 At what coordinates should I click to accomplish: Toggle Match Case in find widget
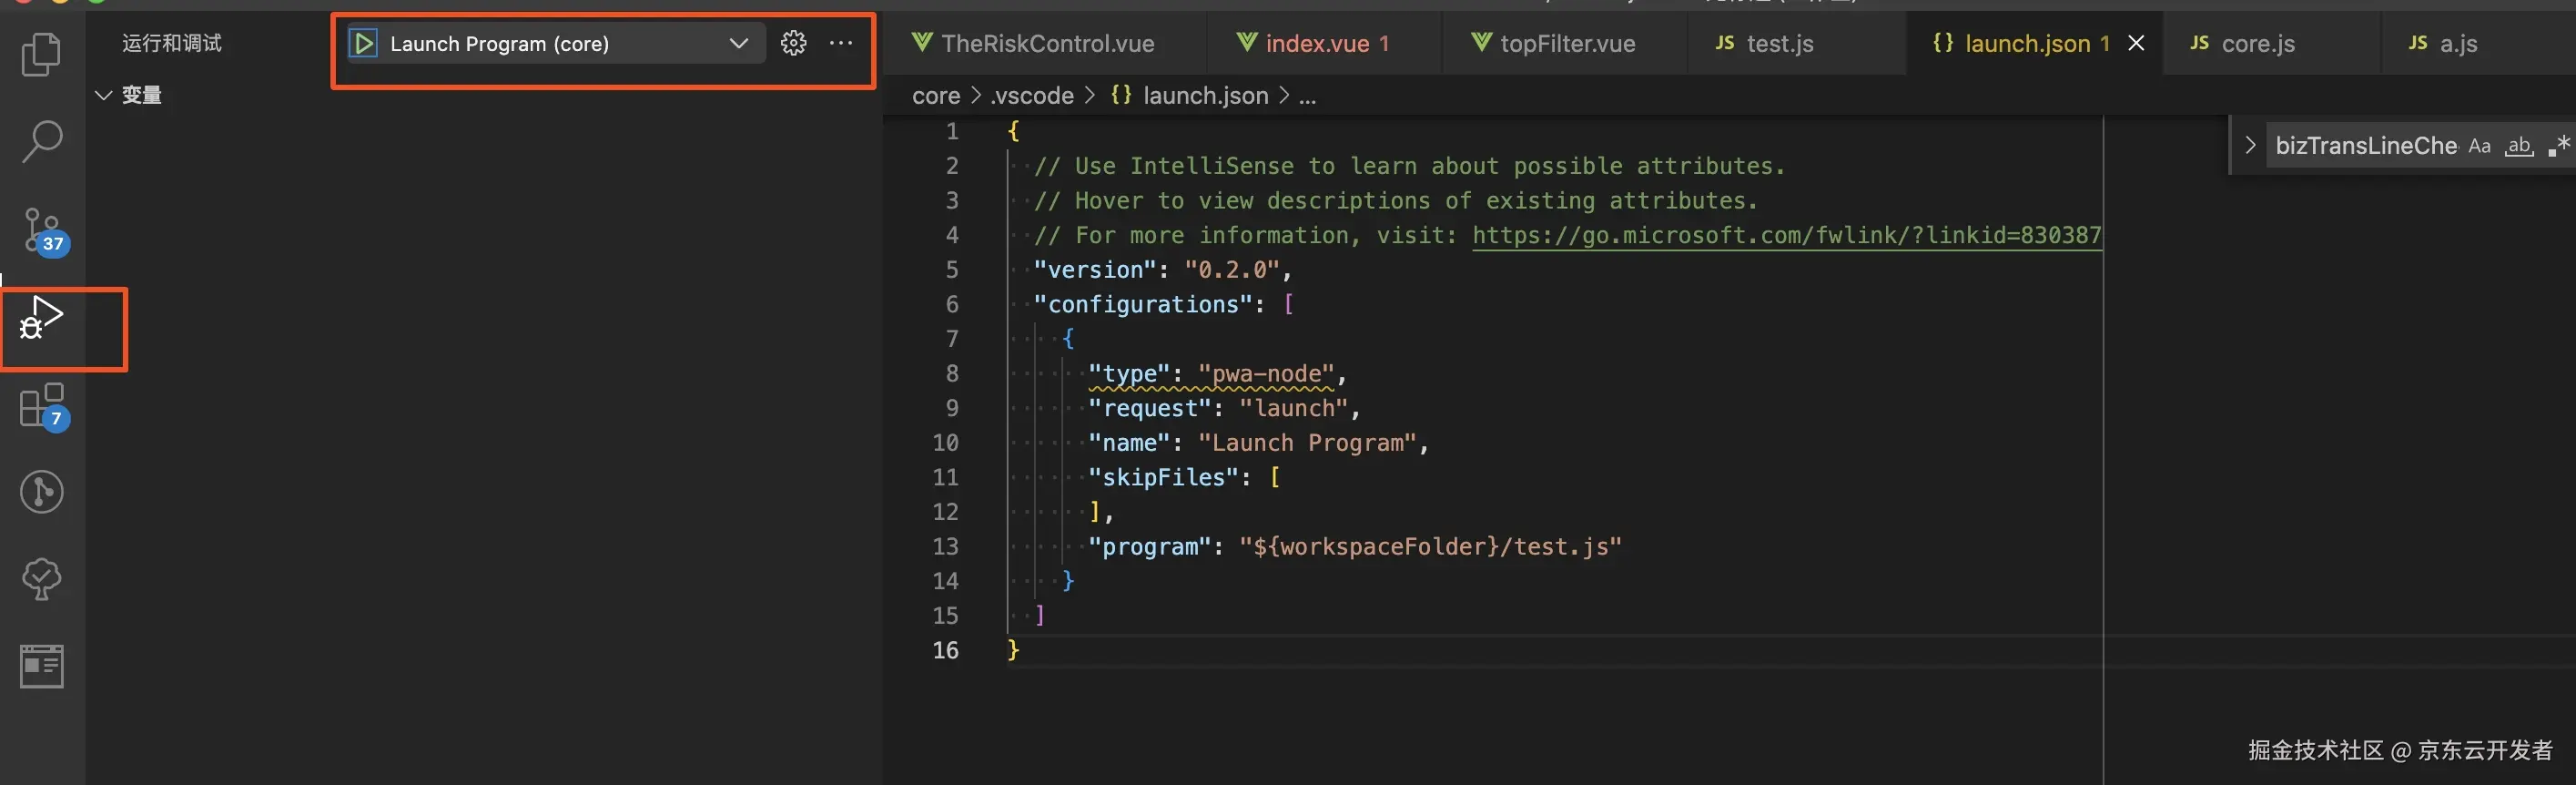2479,146
